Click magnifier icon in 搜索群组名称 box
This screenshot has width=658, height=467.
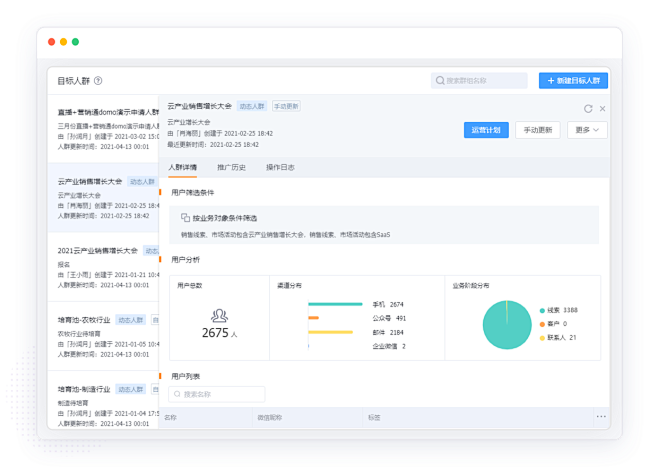pos(440,81)
